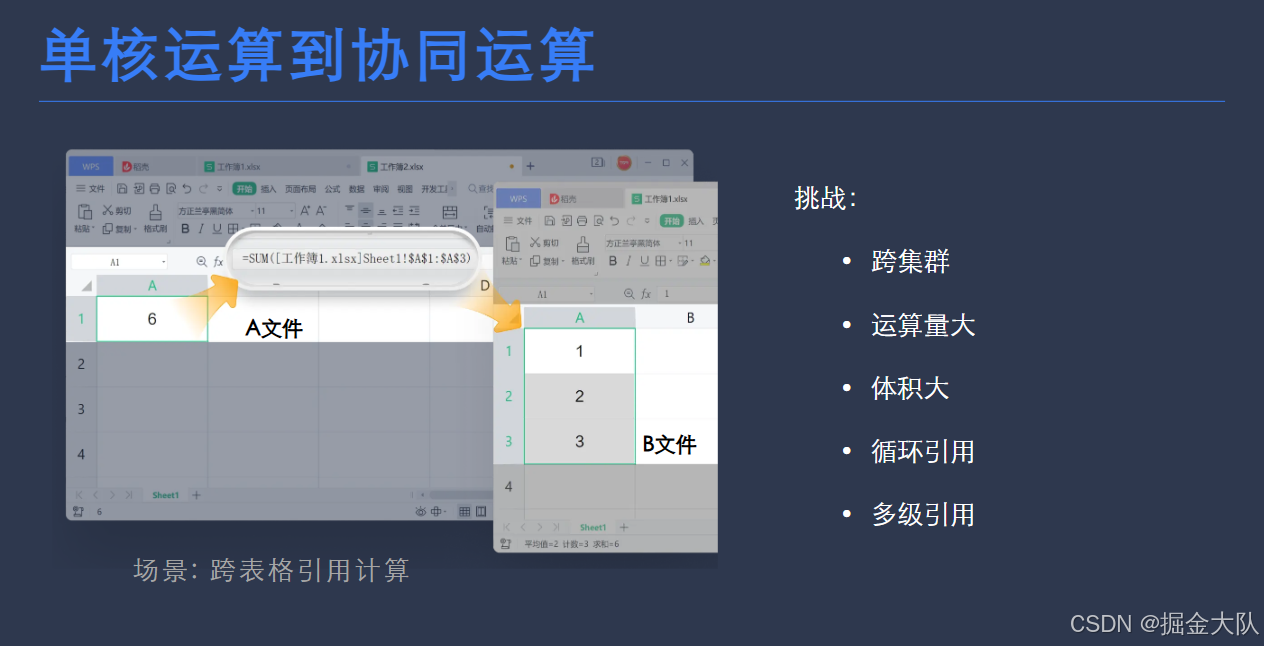The width and height of the screenshot is (1264, 646).
Task: Click the formula bar showing =SUM formula
Action: point(355,258)
